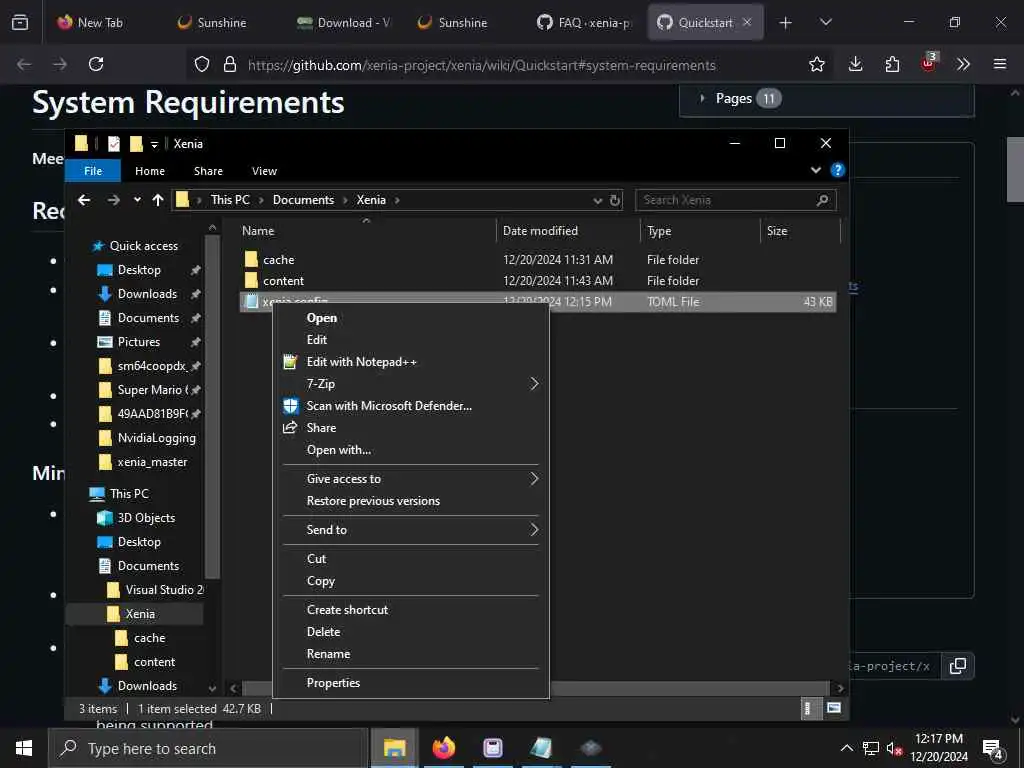Click the tracking protection shield icon
1024x768 pixels.
(202, 64)
